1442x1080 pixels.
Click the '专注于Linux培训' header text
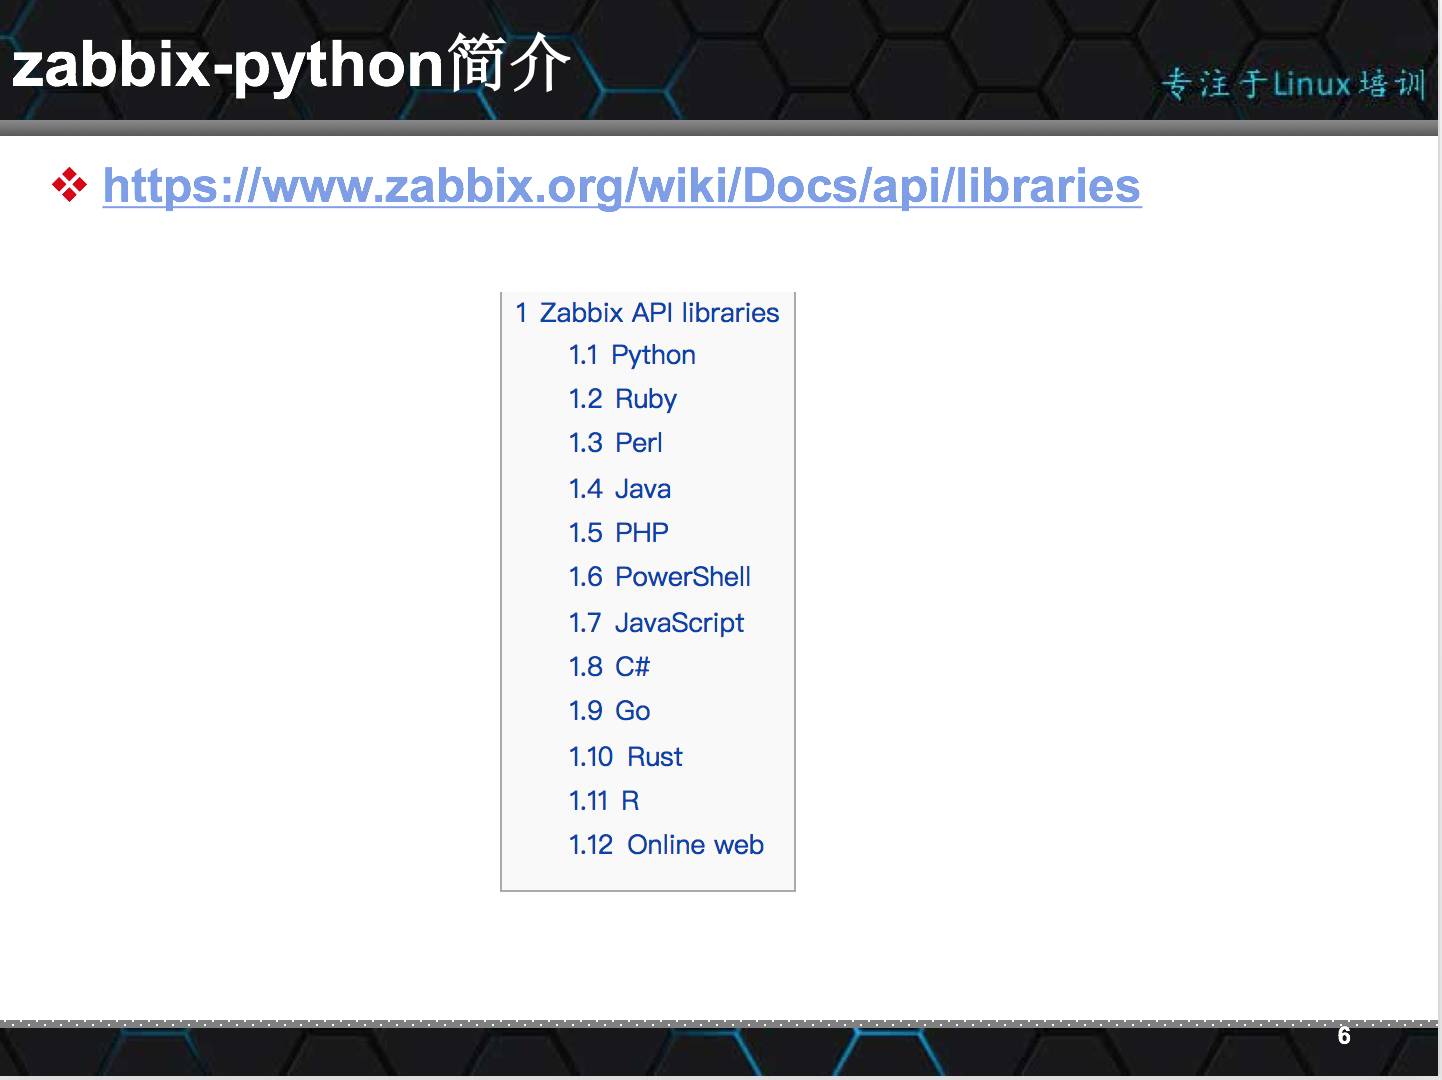(1293, 84)
